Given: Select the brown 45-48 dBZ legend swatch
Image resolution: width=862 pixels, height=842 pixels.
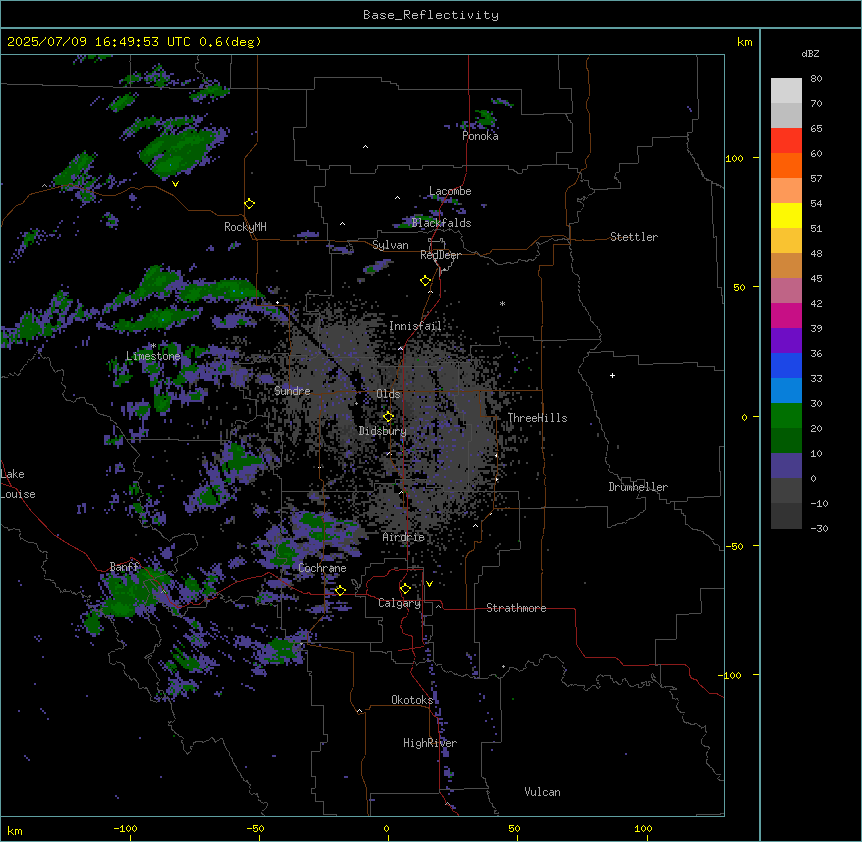Looking at the screenshot, I should [x=786, y=265].
